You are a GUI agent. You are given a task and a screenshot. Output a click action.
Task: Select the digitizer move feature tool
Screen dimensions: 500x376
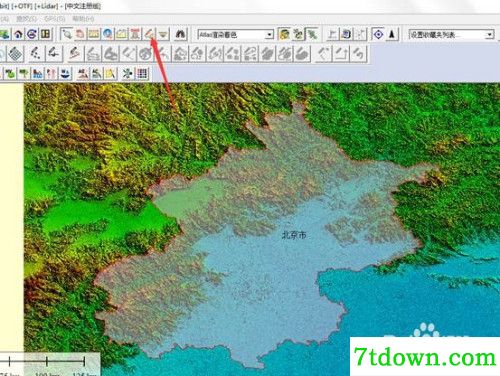click(x=54, y=54)
